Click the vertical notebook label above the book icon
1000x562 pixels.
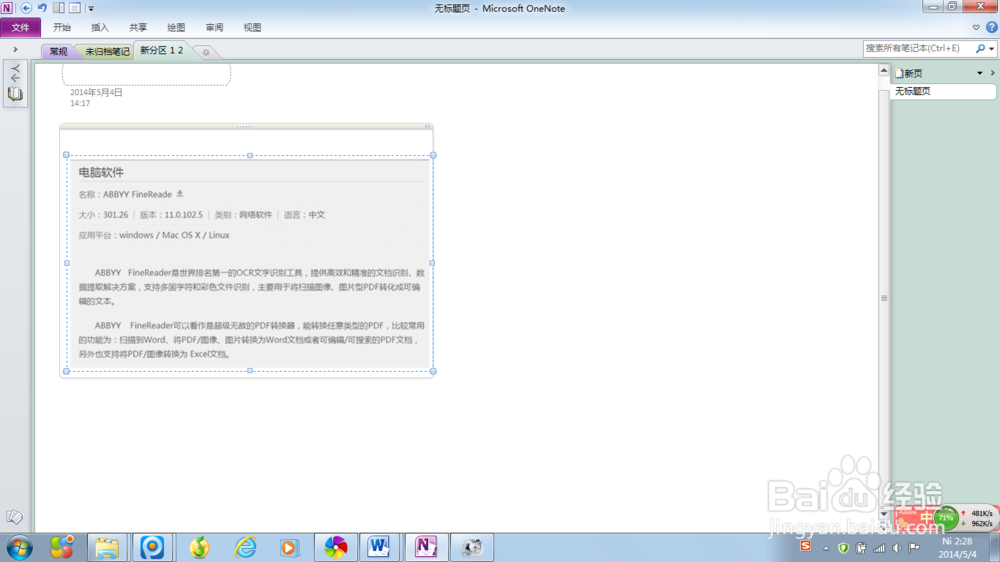point(15,72)
